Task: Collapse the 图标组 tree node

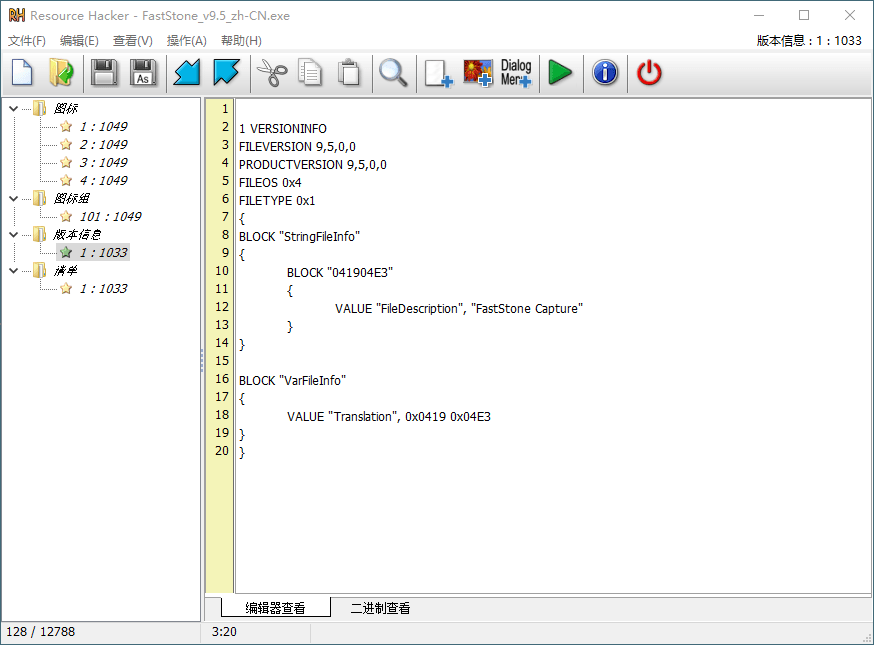Action: pos(14,198)
